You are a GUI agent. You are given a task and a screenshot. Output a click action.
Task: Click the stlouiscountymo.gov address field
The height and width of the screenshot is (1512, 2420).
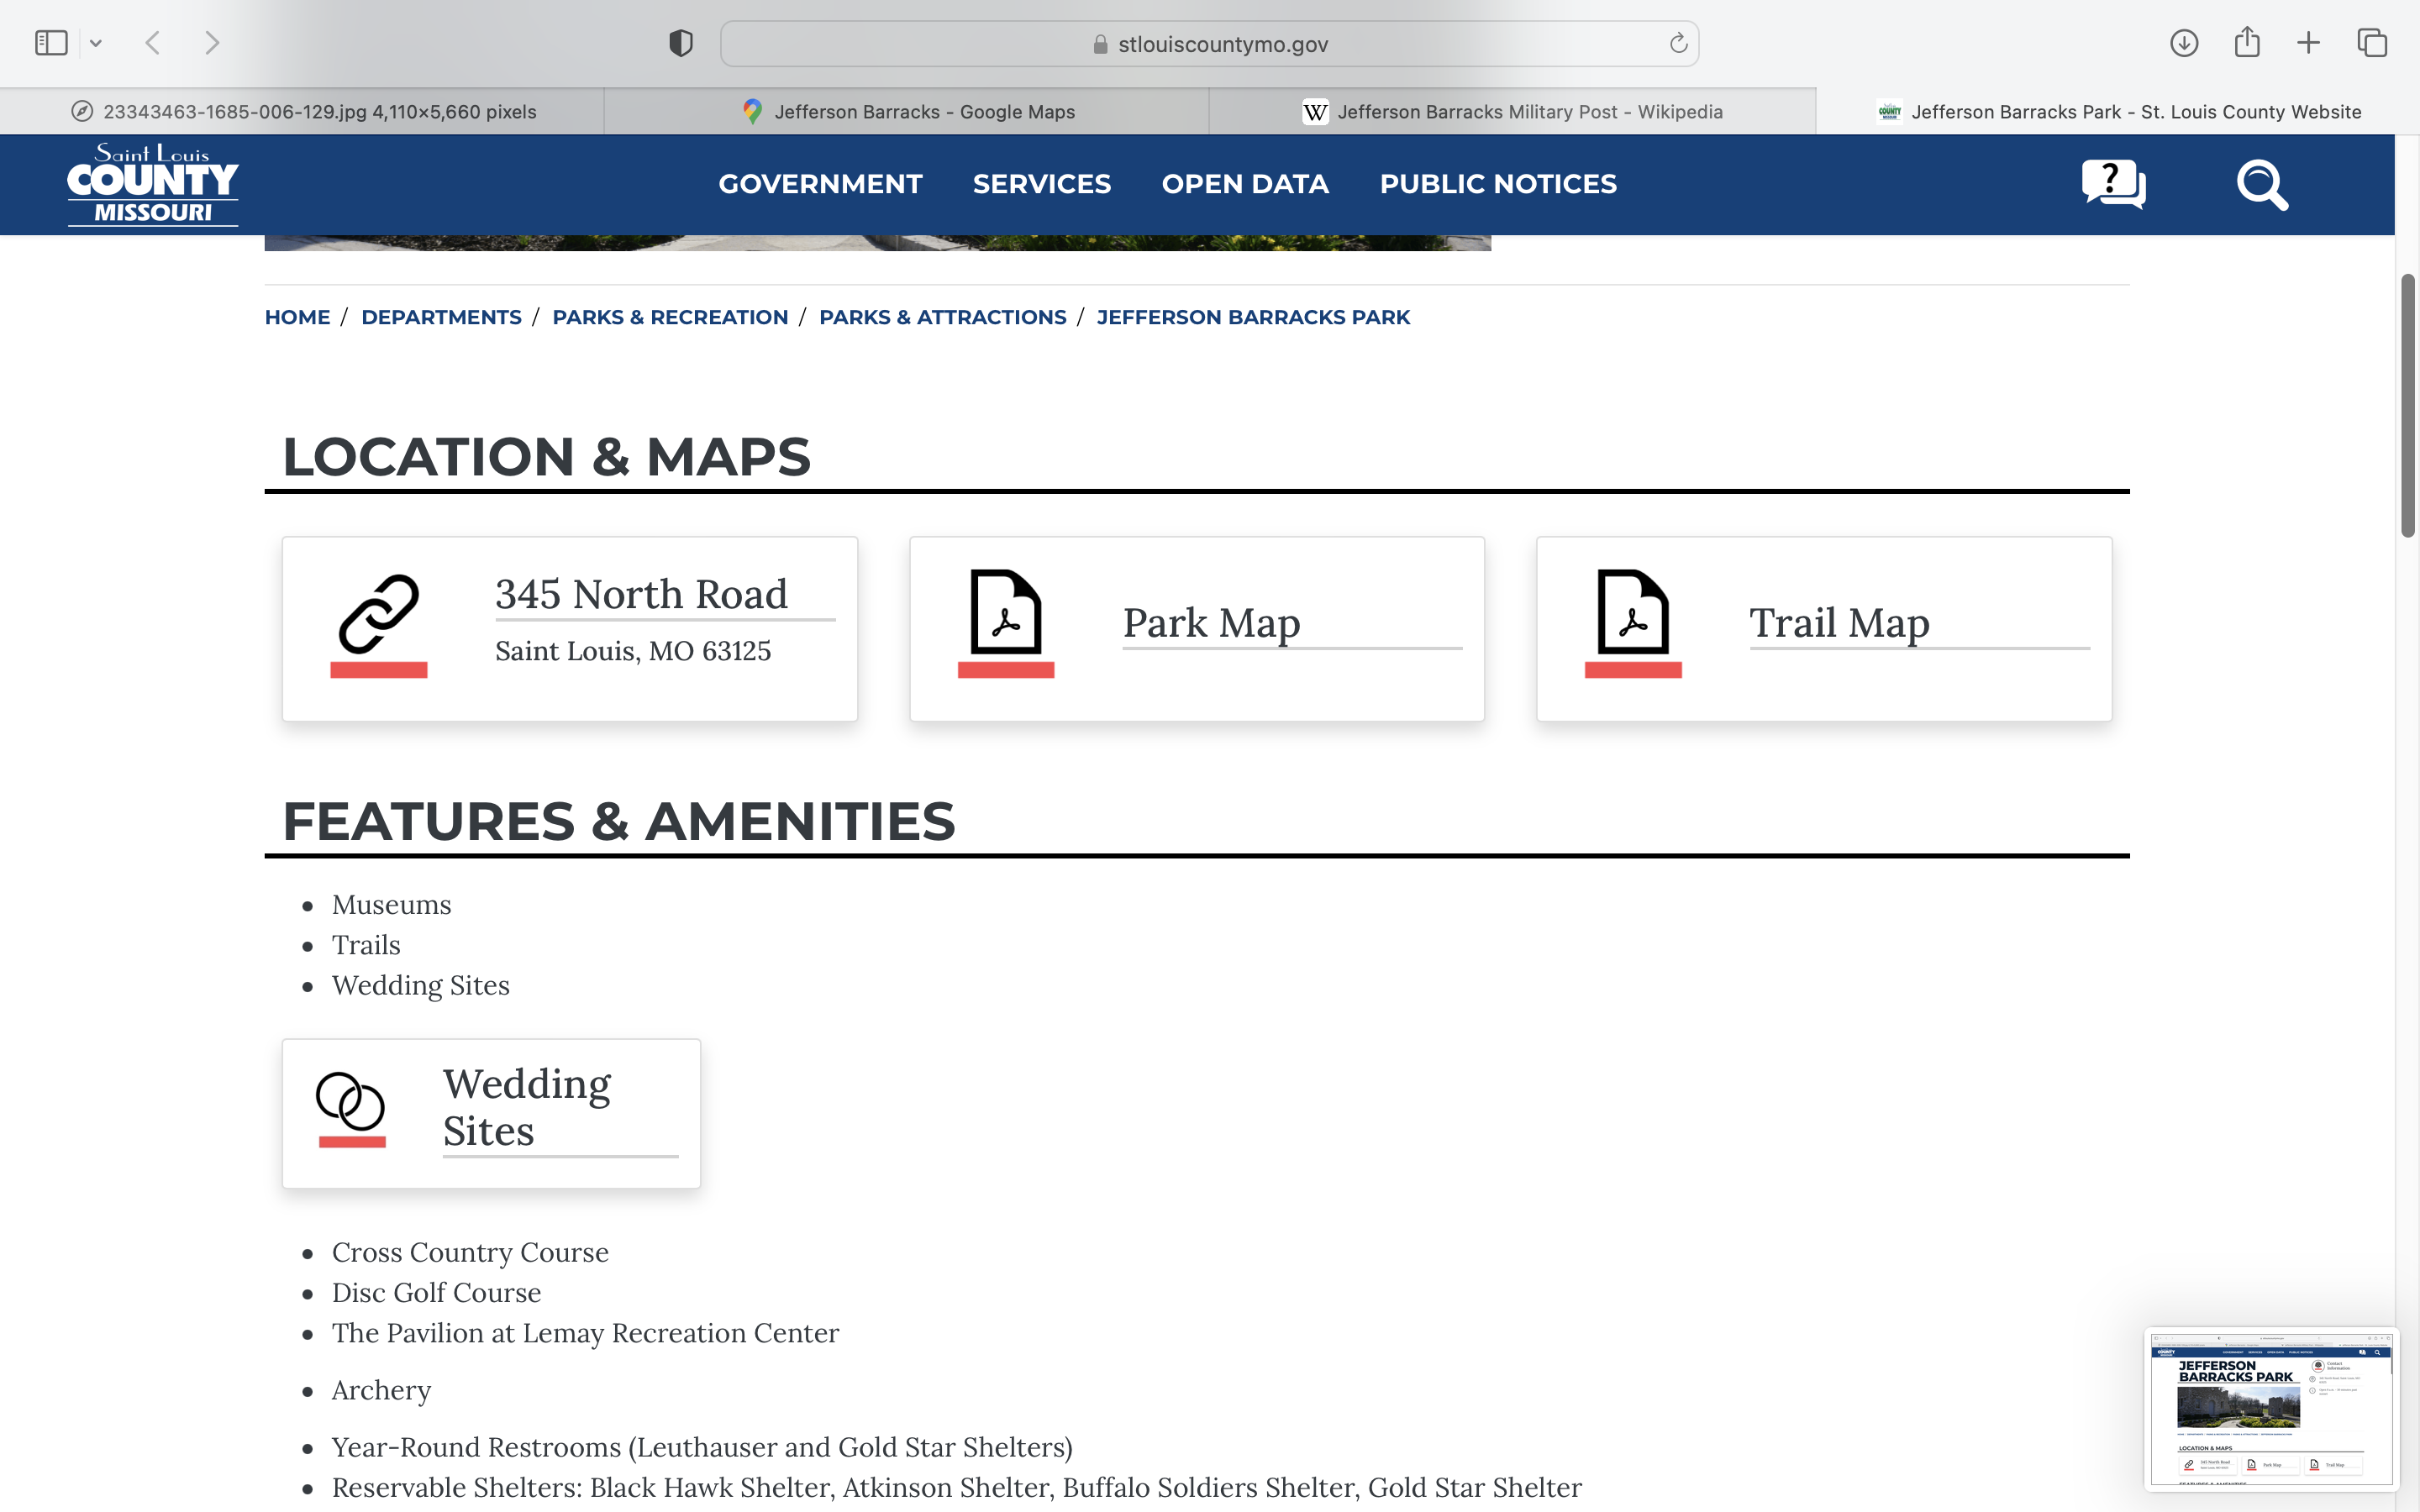[x=1221, y=44]
